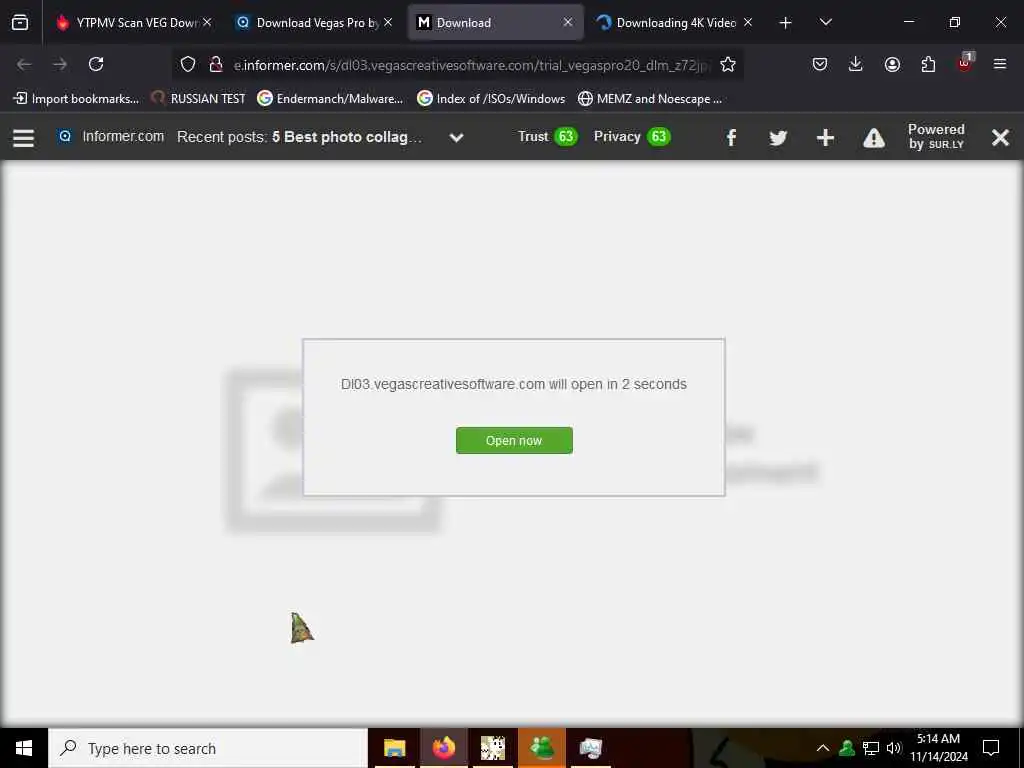This screenshot has height=768, width=1024.
Task: Expand the list all tabs chevron
Action: click(825, 22)
